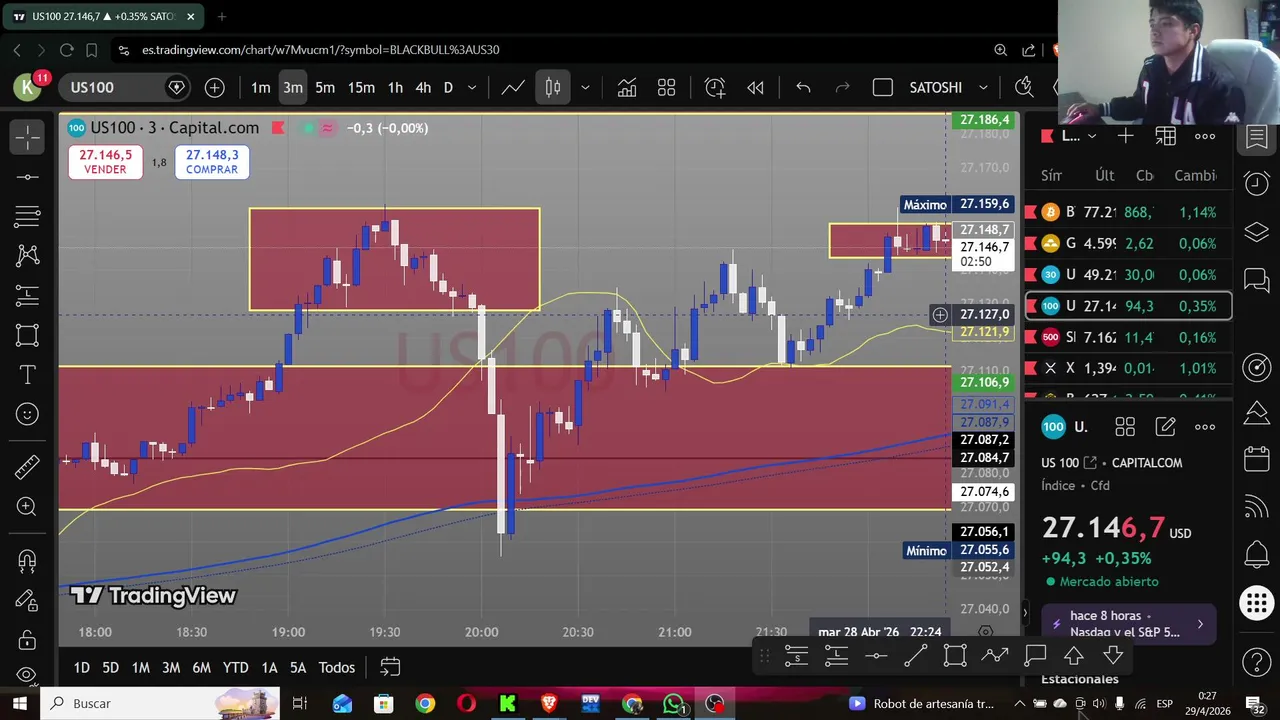Click the user profile avatar K

pos(27,88)
